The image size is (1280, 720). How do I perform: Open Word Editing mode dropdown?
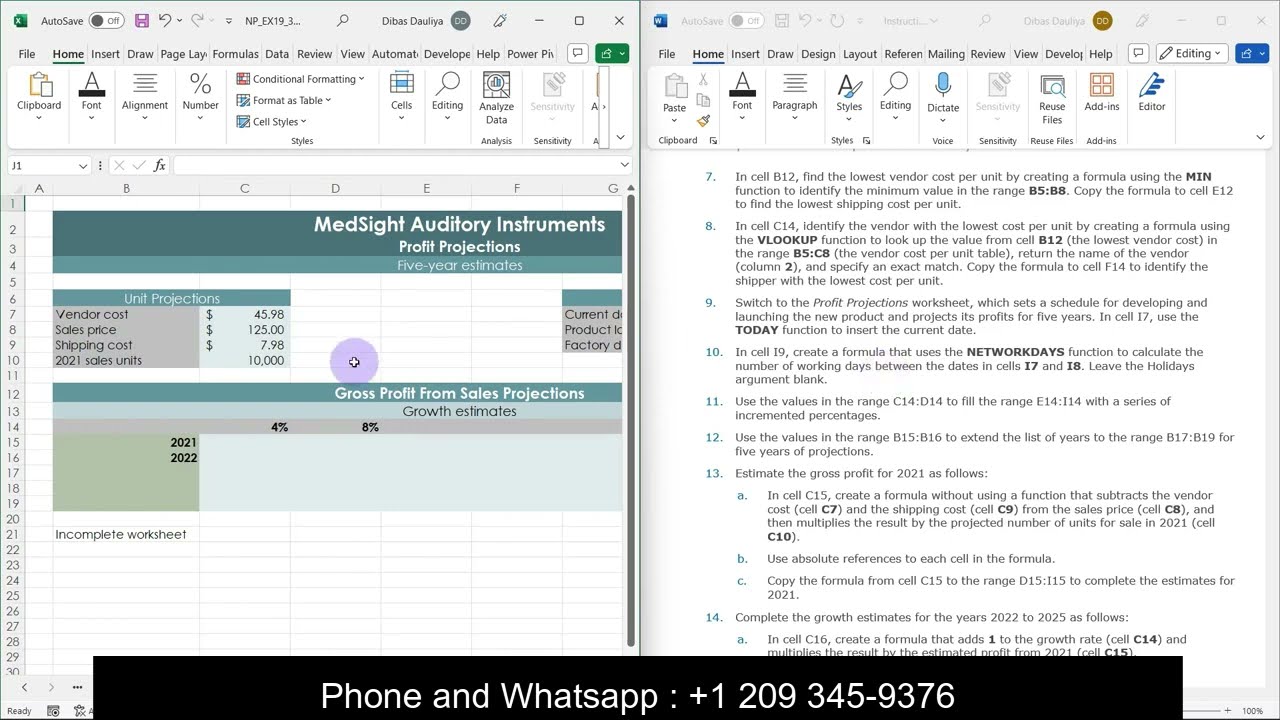[1193, 53]
